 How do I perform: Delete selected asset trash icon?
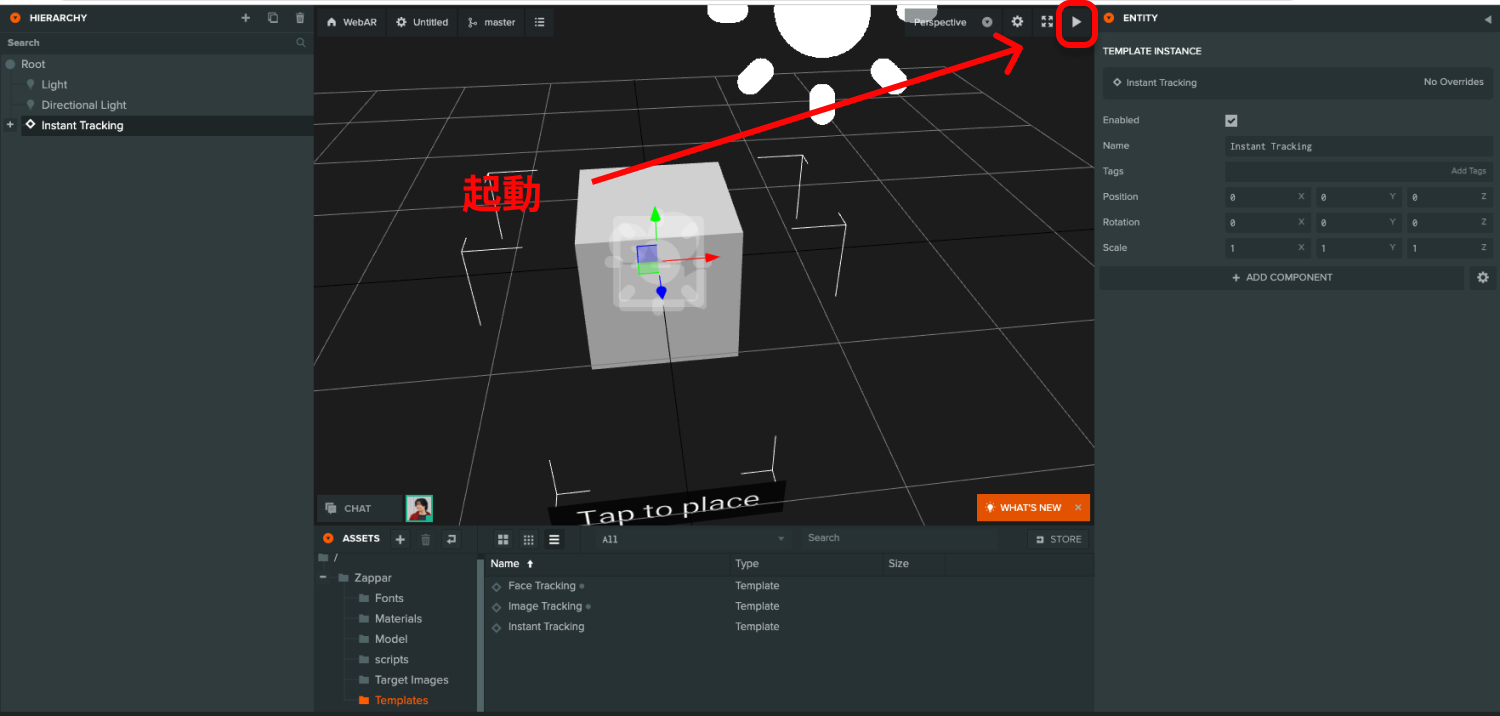click(425, 539)
